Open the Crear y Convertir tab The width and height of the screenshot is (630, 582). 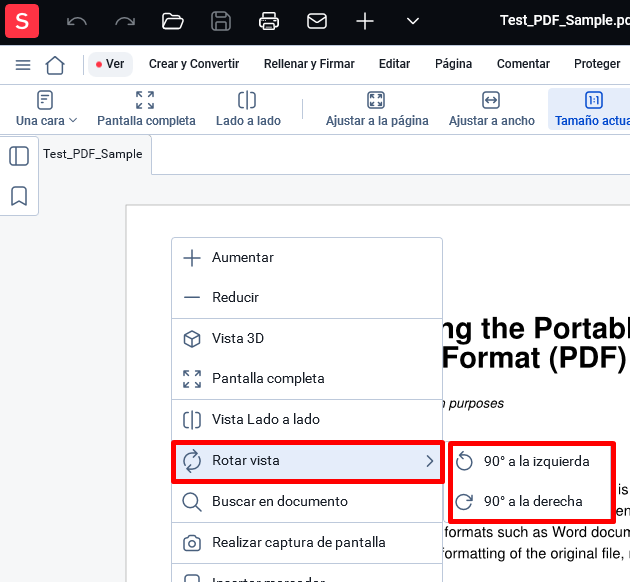[194, 64]
